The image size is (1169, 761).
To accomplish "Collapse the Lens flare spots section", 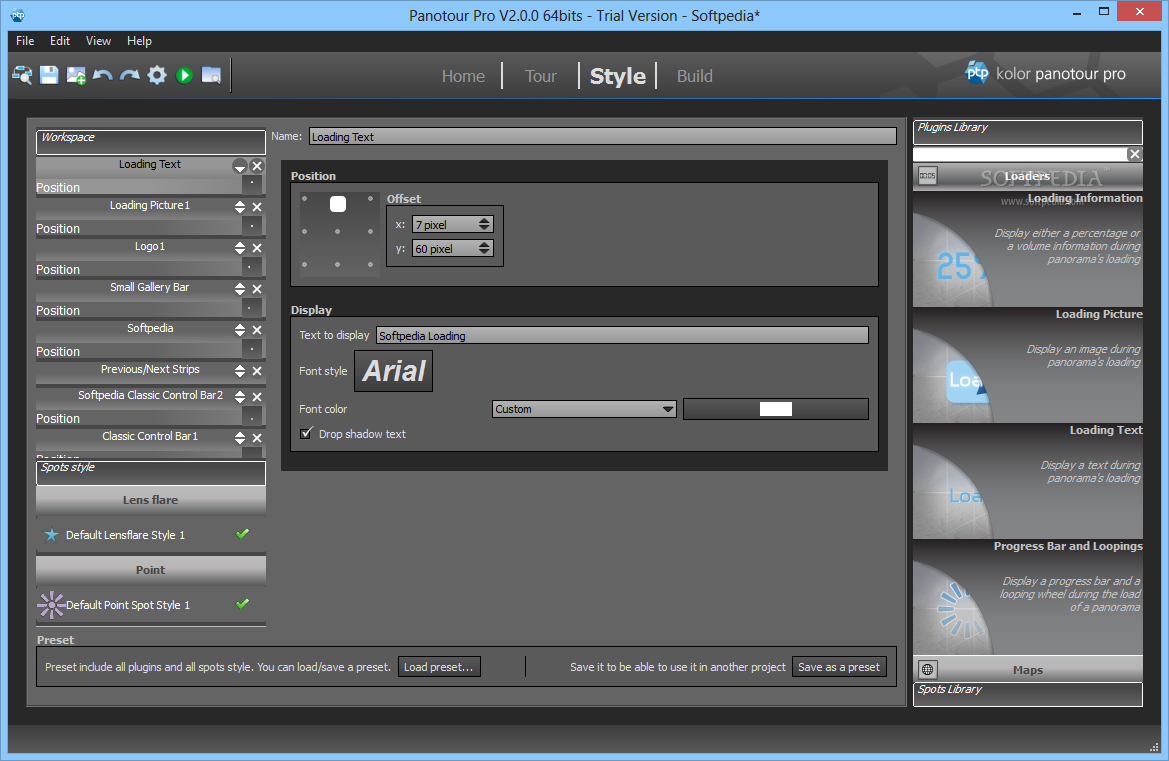I will click(x=151, y=500).
